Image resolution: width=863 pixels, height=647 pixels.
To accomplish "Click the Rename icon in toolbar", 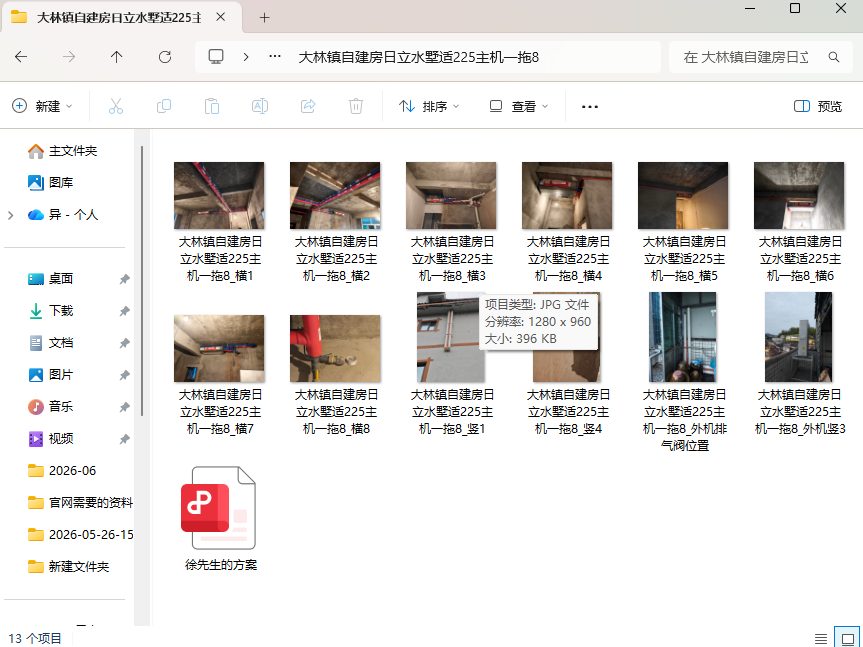I will coord(260,106).
